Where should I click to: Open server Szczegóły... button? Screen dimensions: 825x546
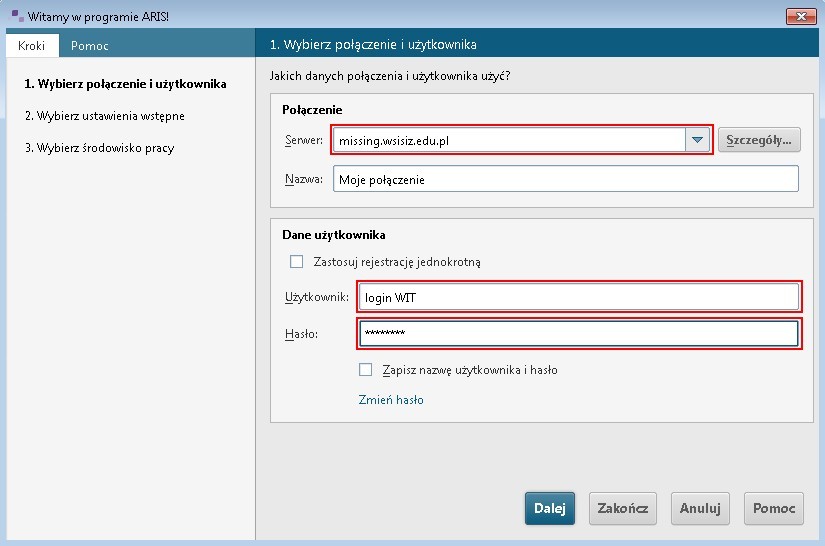click(759, 140)
